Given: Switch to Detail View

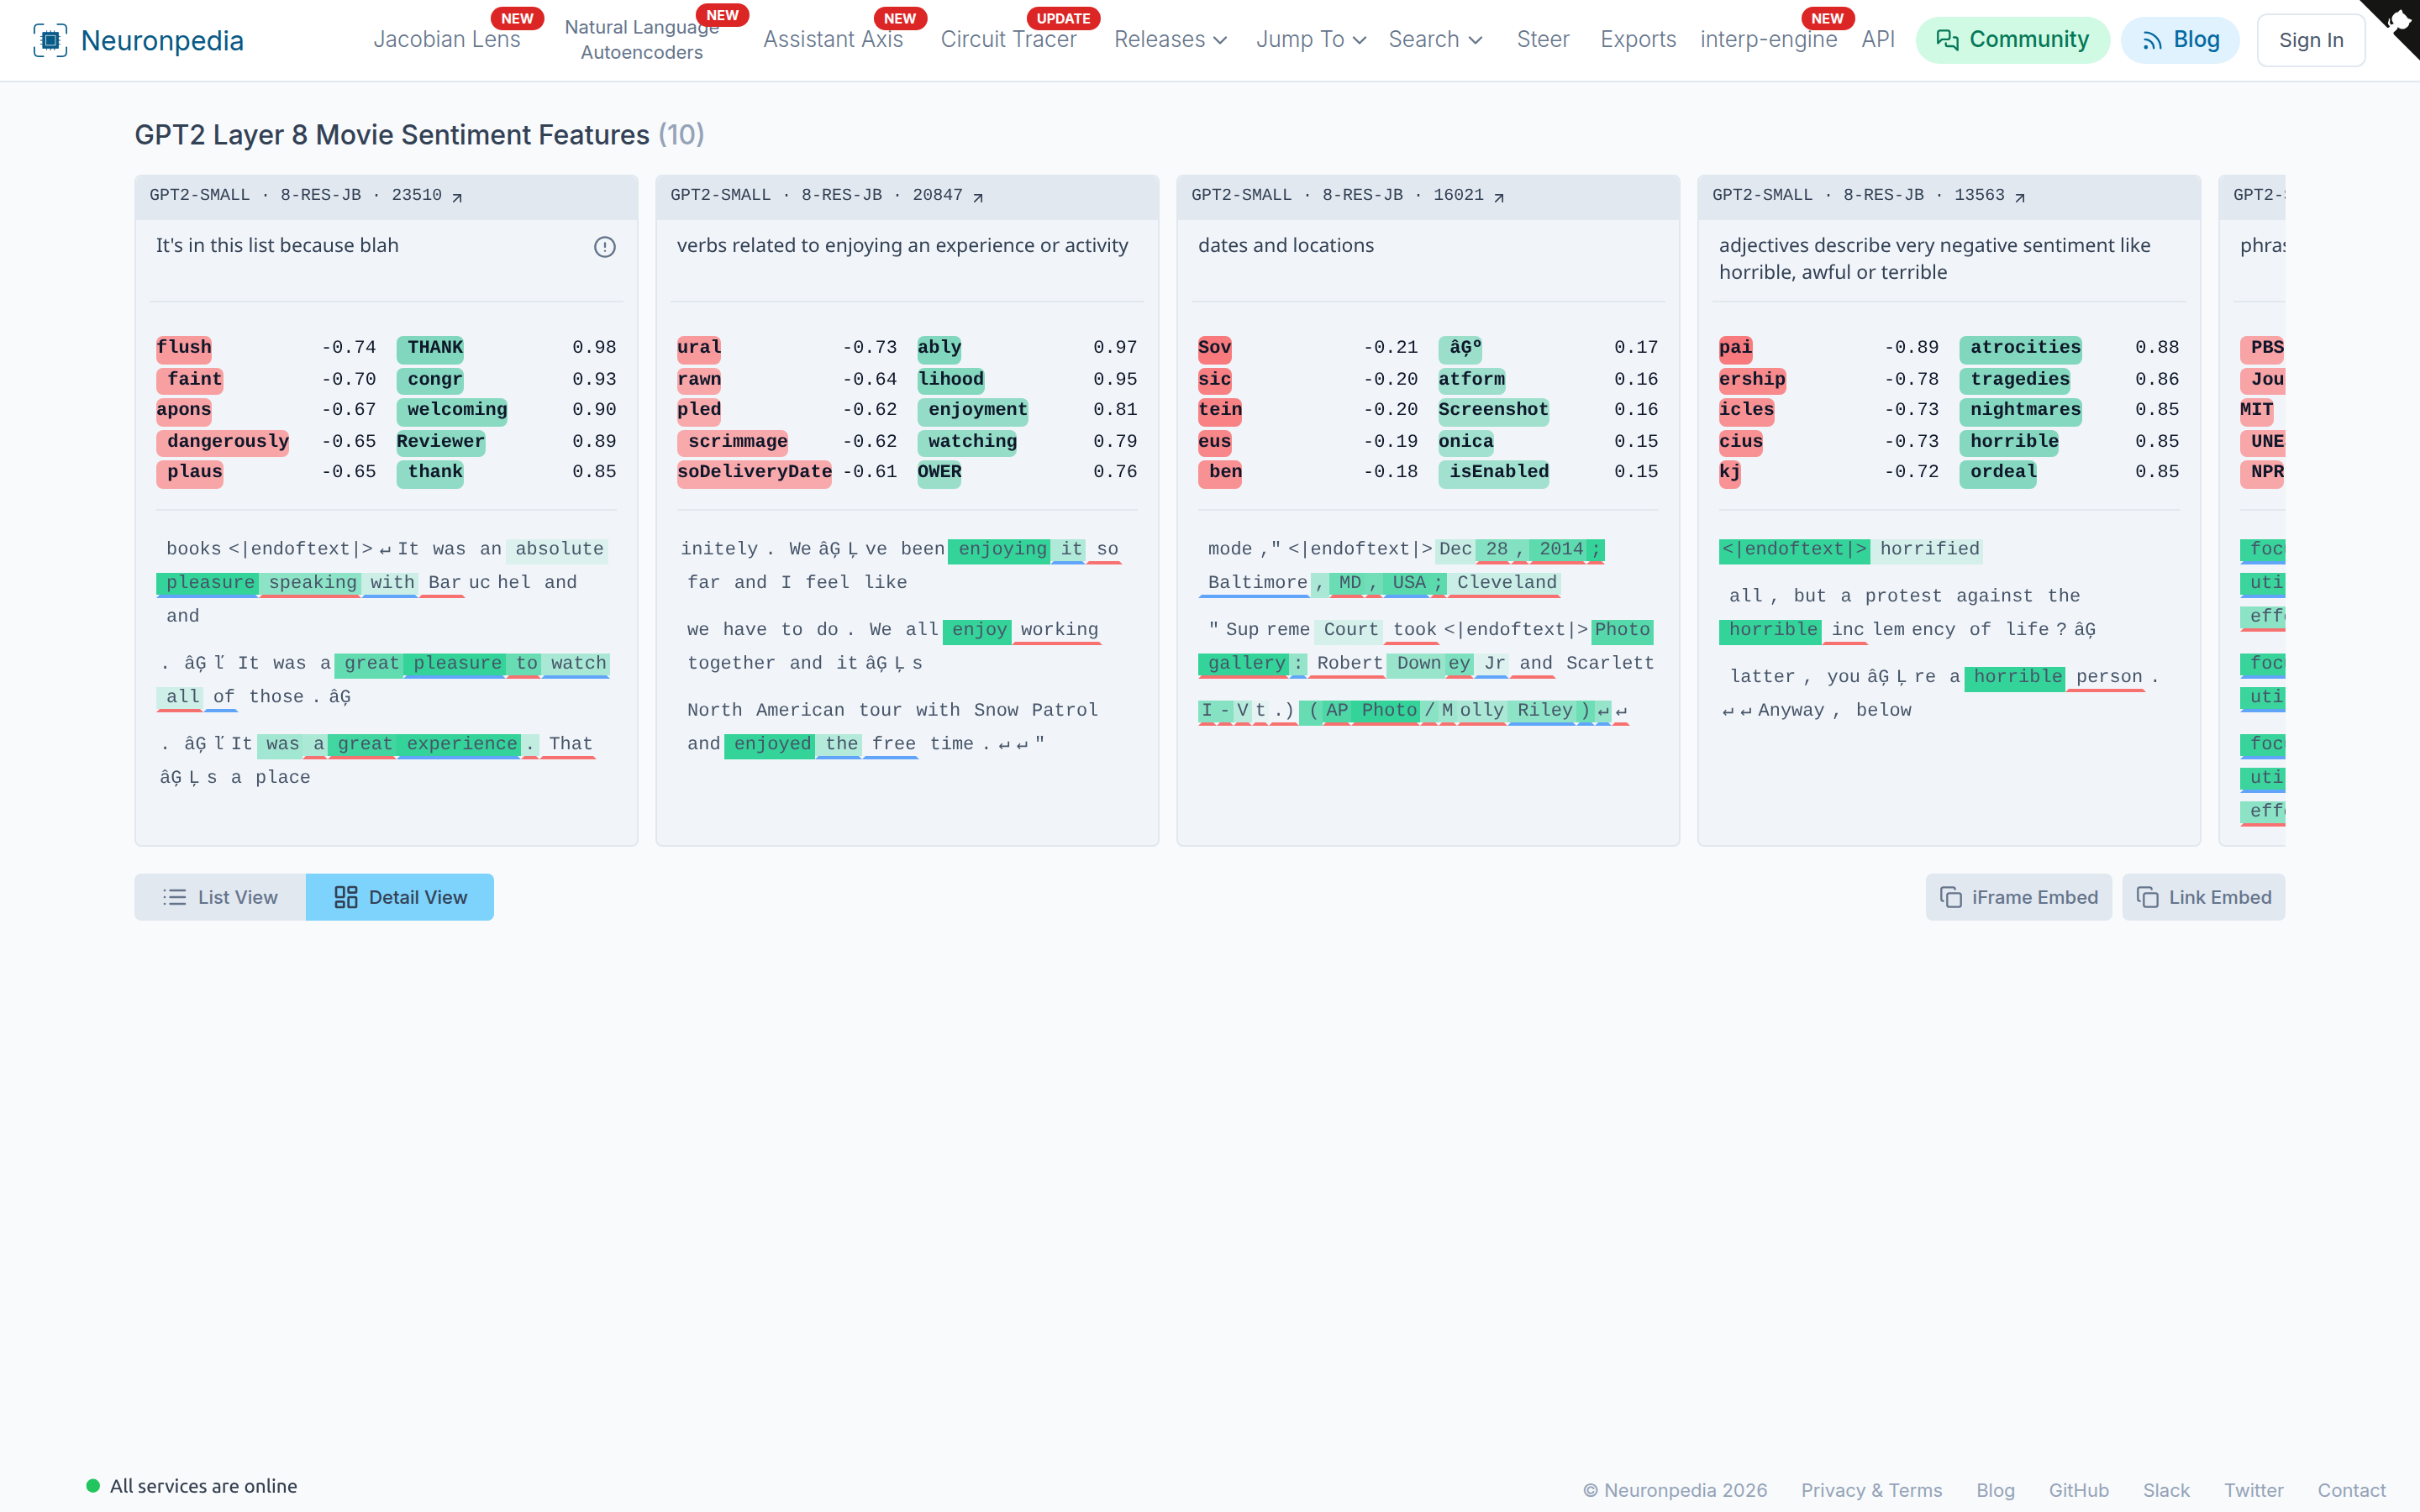Looking at the screenshot, I should [400, 897].
